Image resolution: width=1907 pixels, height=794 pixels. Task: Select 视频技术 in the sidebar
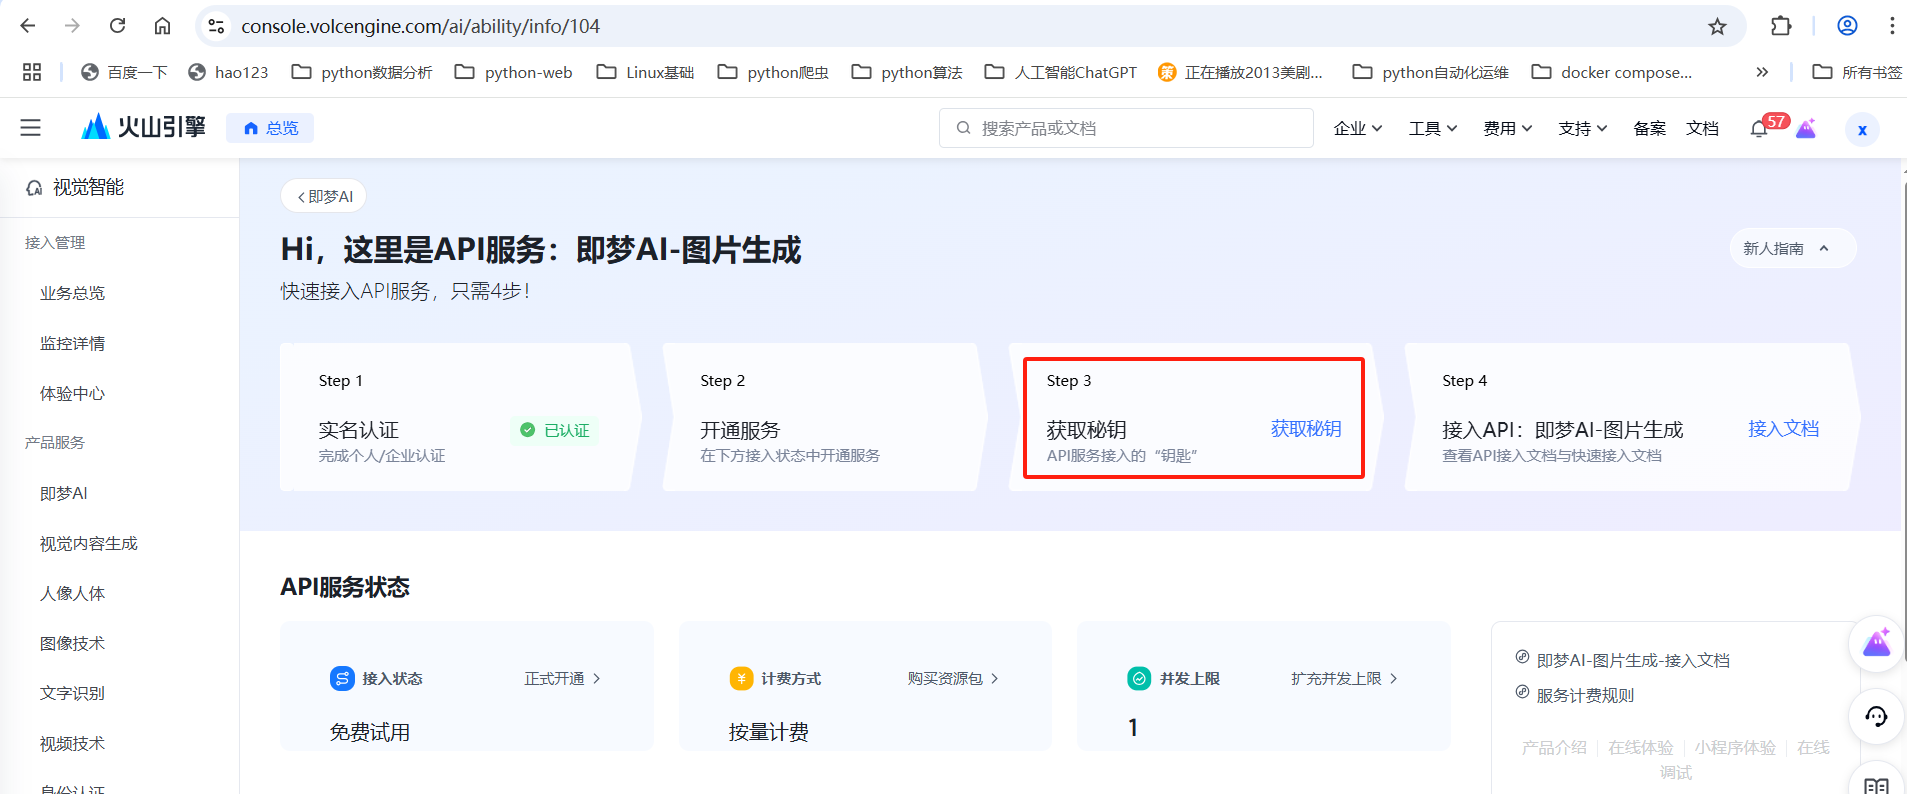click(72, 743)
